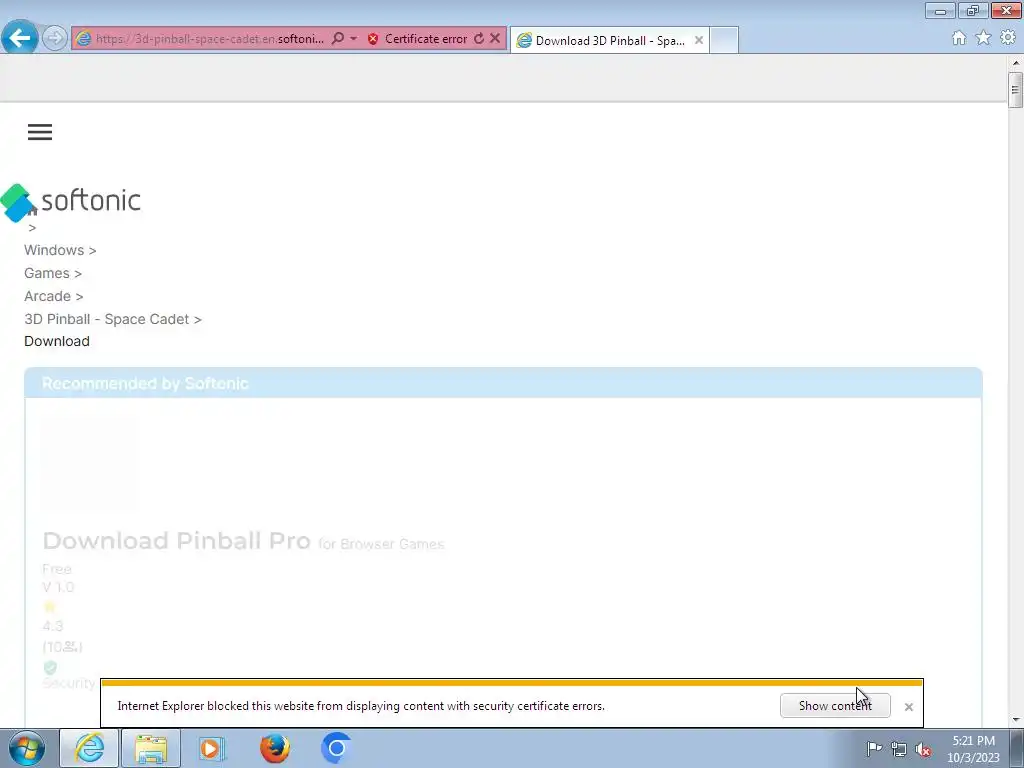The image size is (1024, 768).
Task: Open the Certificate error security report
Action: pos(418,39)
